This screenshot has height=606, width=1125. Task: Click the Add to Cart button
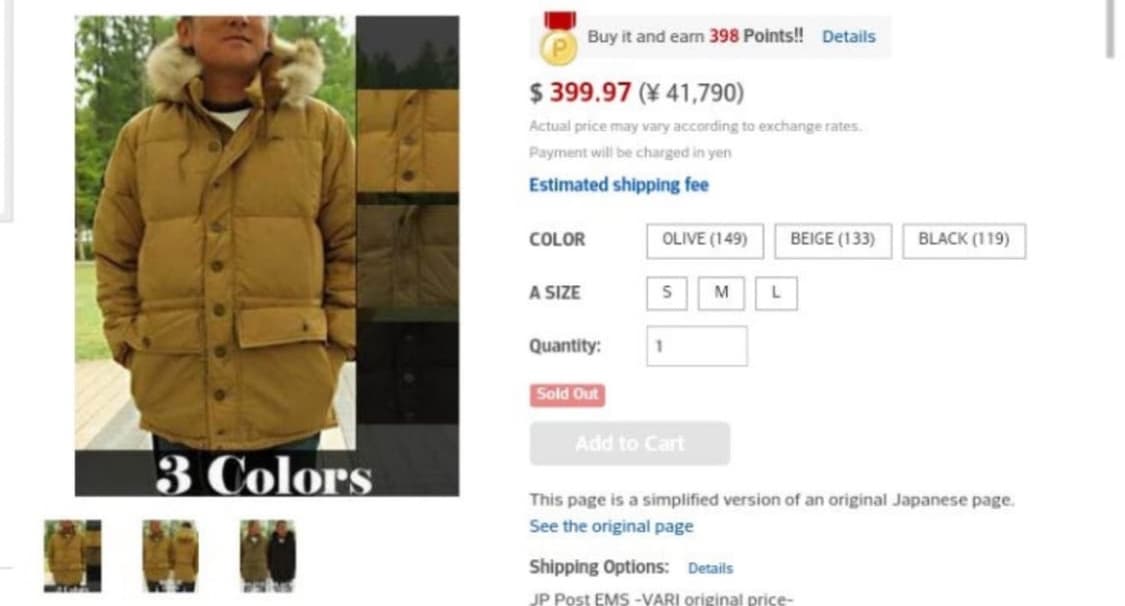click(630, 443)
